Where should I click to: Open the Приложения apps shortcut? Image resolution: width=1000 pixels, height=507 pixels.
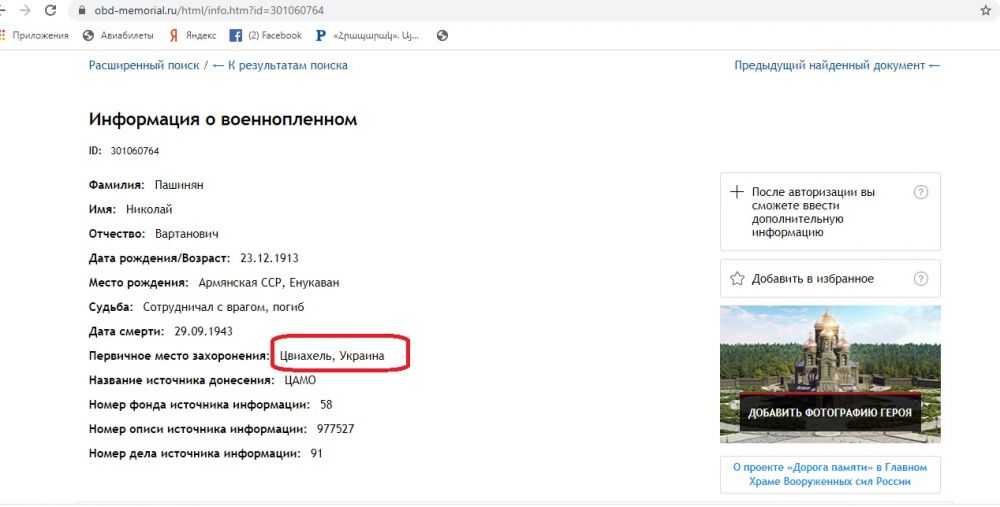[x=35, y=35]
